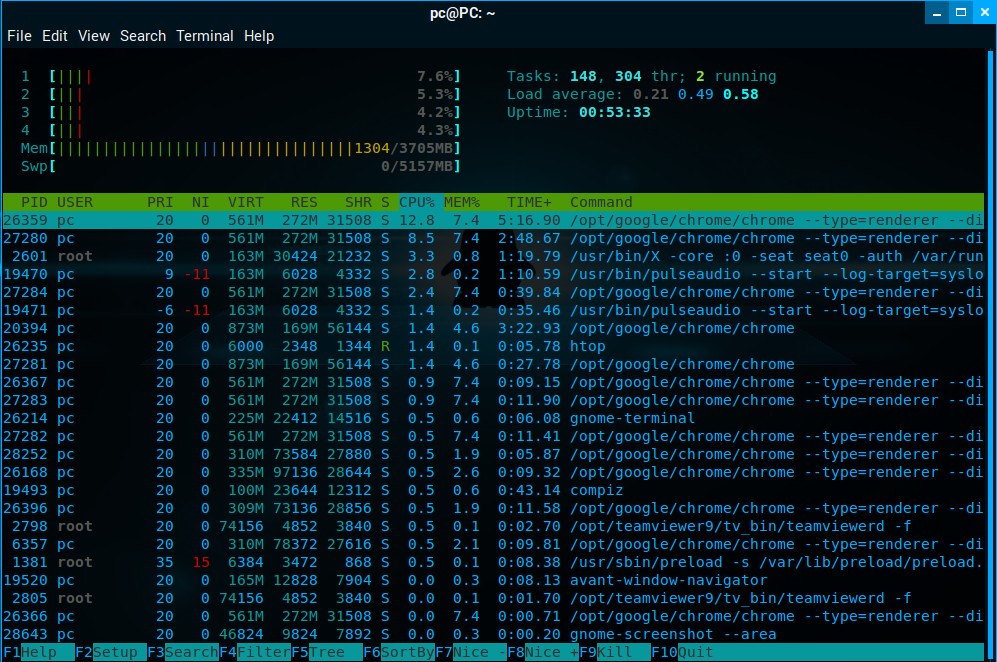Open the Search menu

click(x=143, y=36)
